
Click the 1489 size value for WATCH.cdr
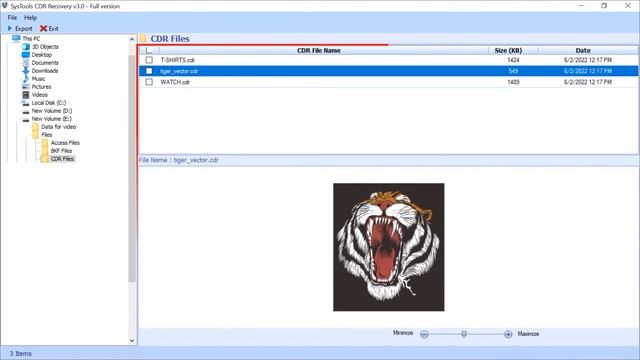pyautogui.click(x=513, y=82)
